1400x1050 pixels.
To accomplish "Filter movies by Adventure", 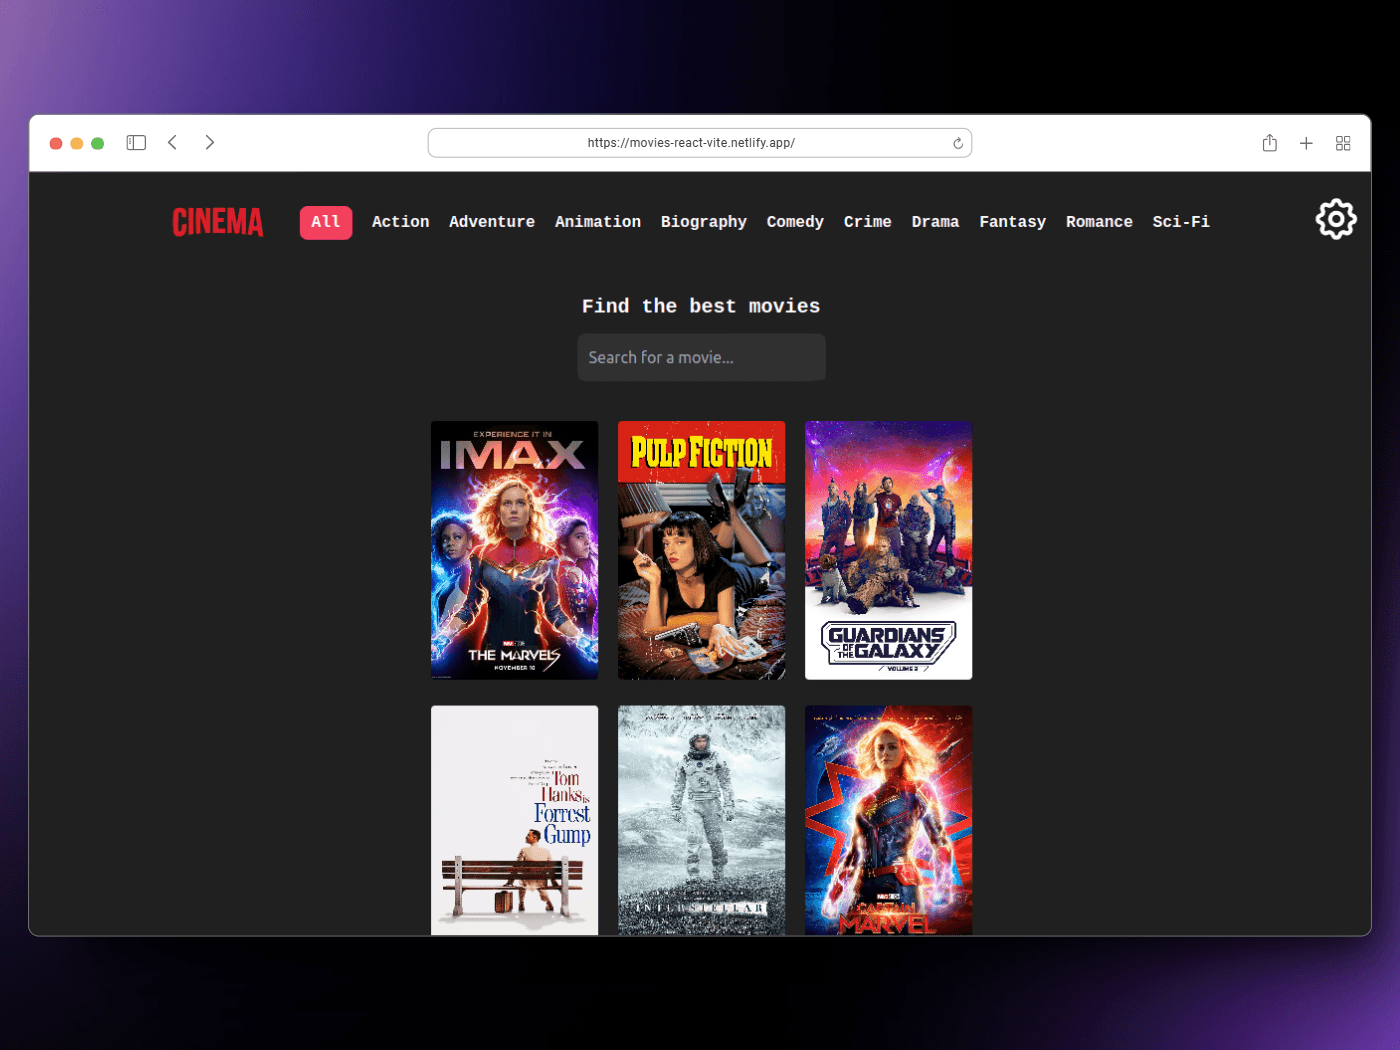I will (492, 222).
